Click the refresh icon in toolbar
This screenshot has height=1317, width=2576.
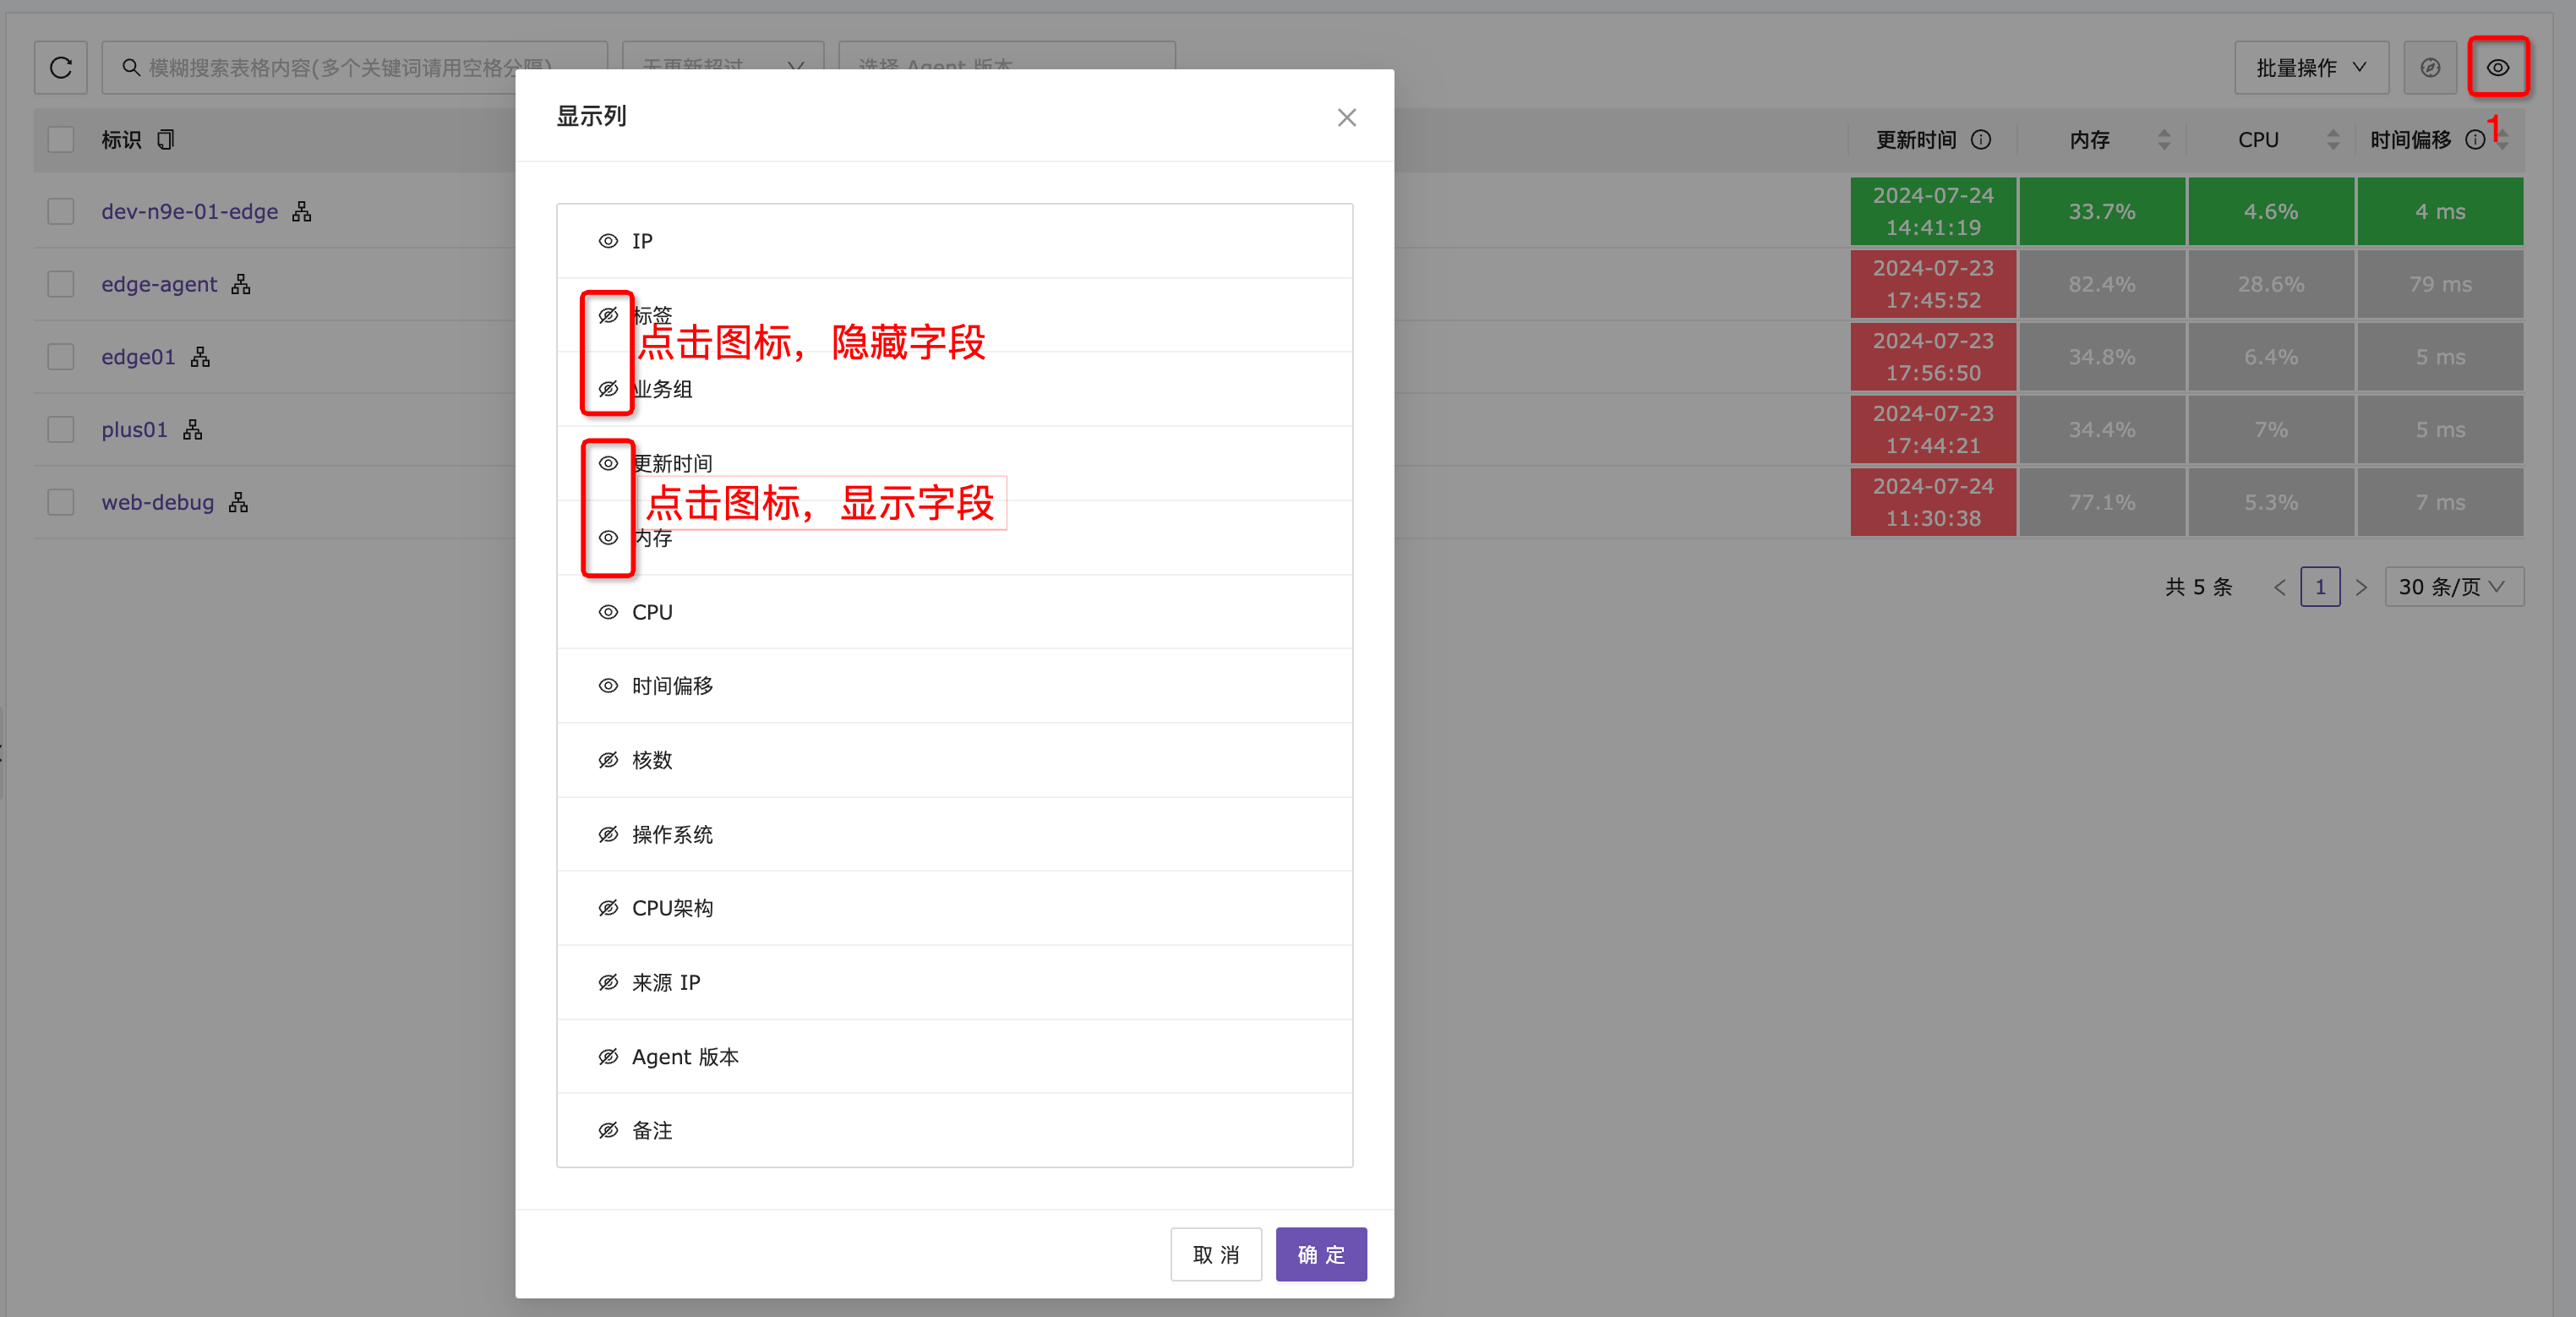click(61, 67)
